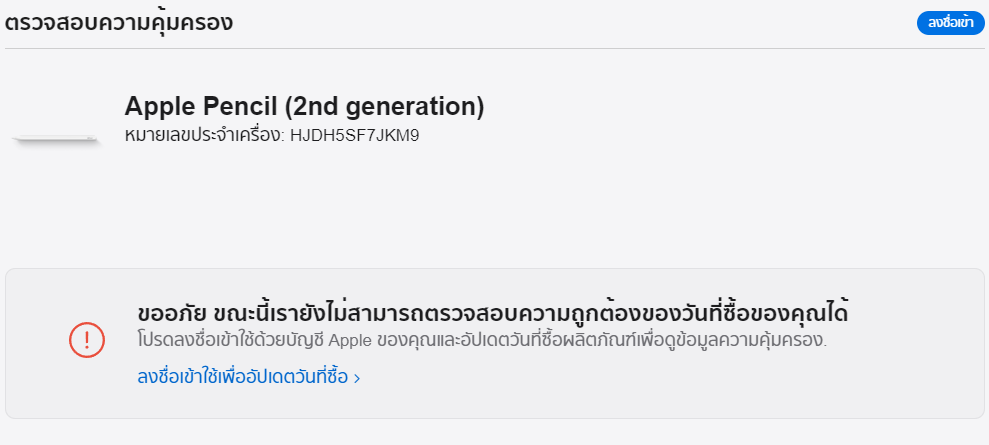This screenshot has width=989, height=445.
Task: Click the ขออภัย apology heading in the alert
Action: 172,313
